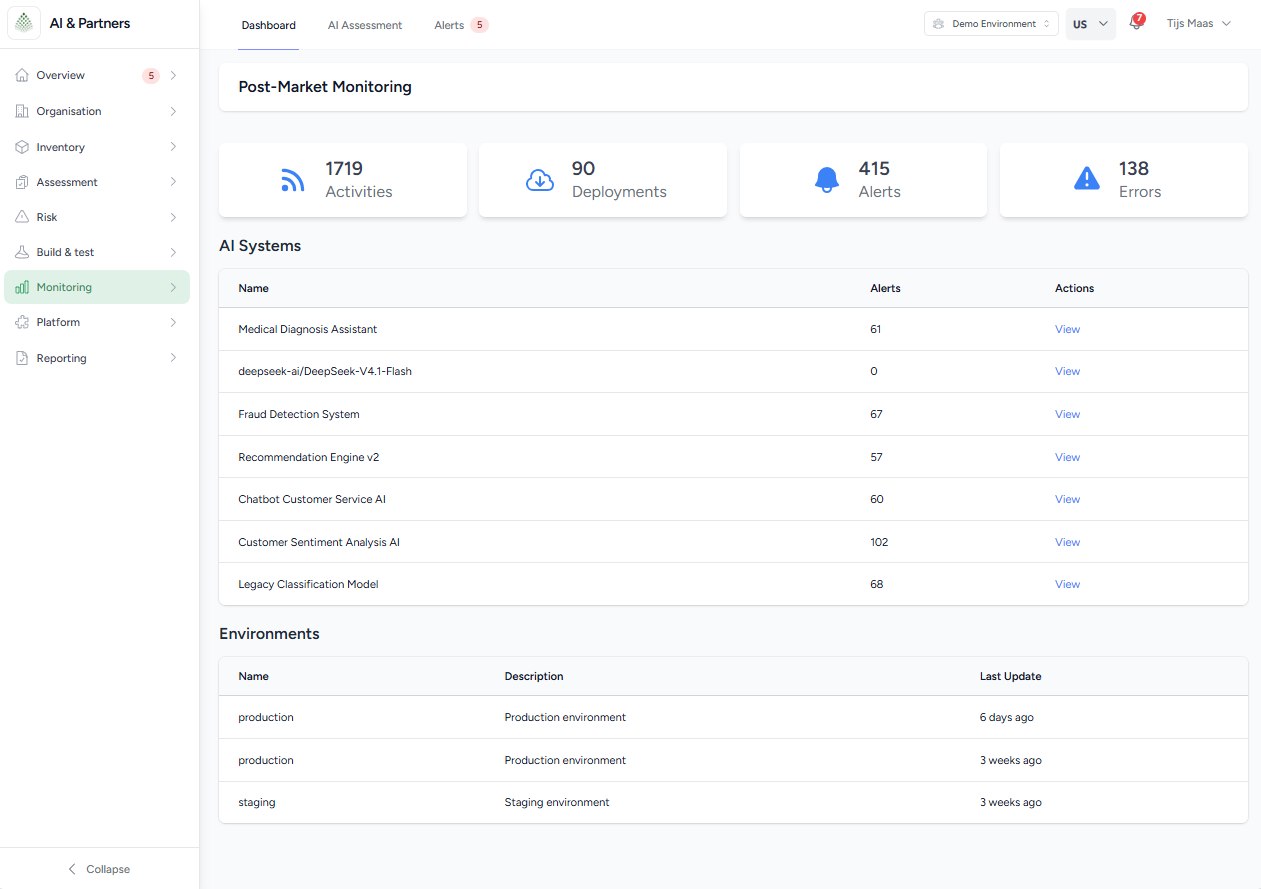The width and height of the screenshot is (1261, 889).
Task: Click the Monitoring bar chart icon
Action: pyautogui.click(x=22, y=287)
